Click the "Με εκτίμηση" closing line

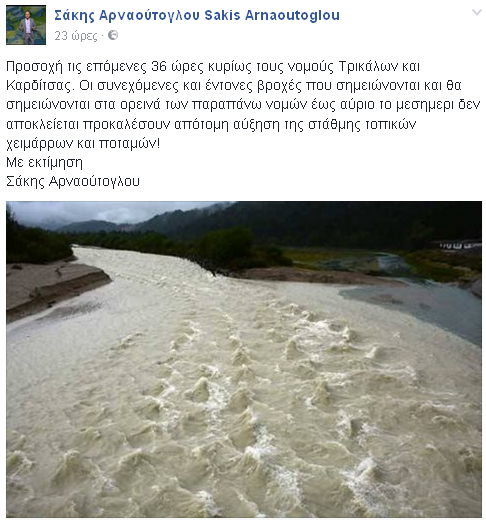click(44, 162)
